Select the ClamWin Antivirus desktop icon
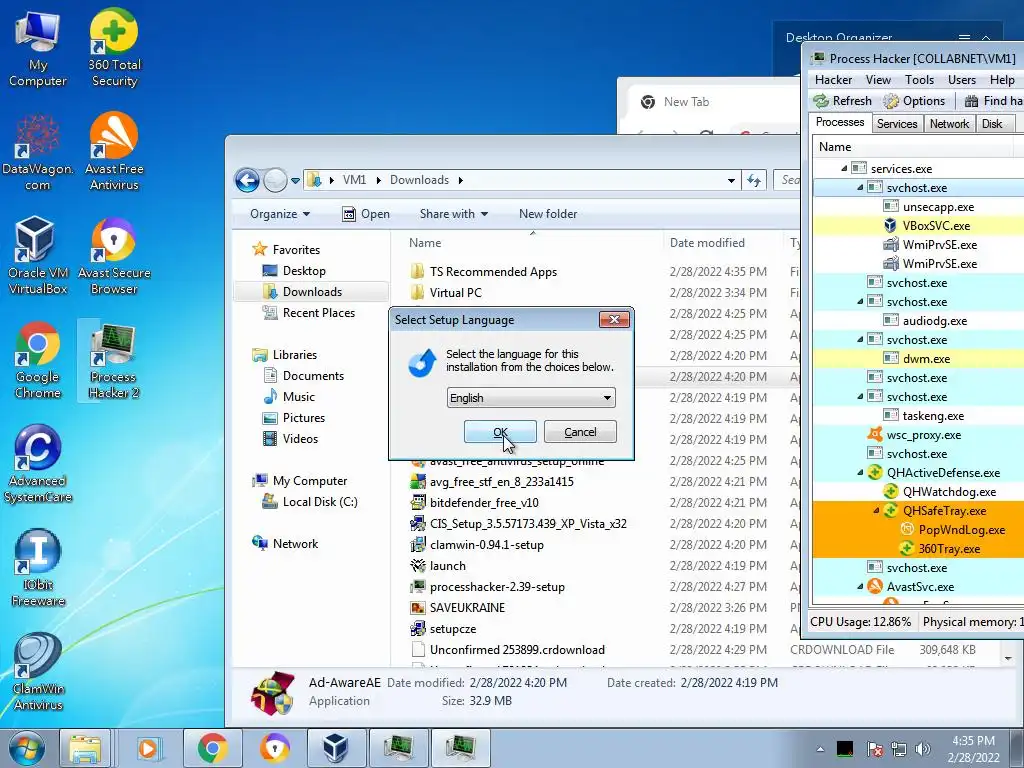 [x=37, y=673]
